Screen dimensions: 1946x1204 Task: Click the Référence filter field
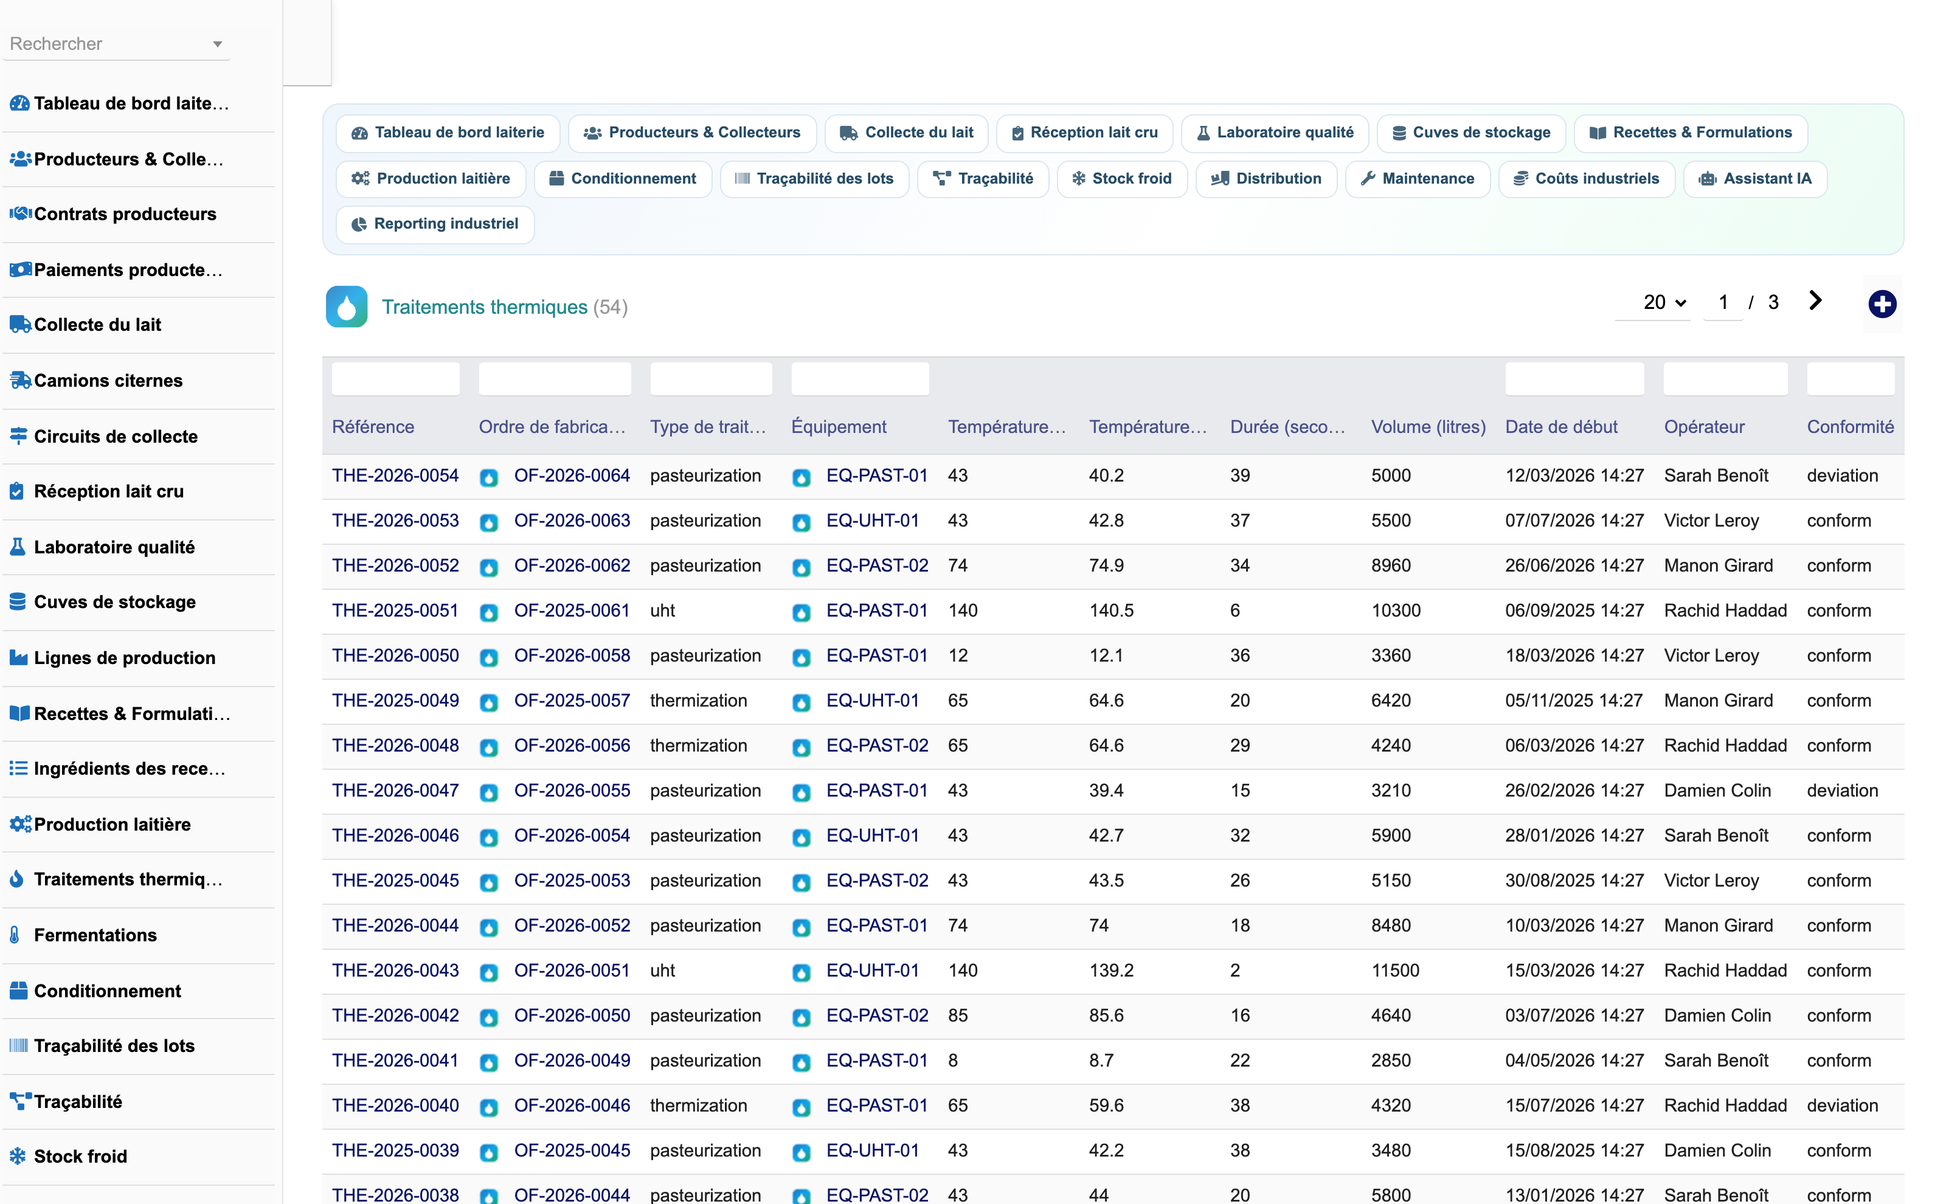[395, 378]
